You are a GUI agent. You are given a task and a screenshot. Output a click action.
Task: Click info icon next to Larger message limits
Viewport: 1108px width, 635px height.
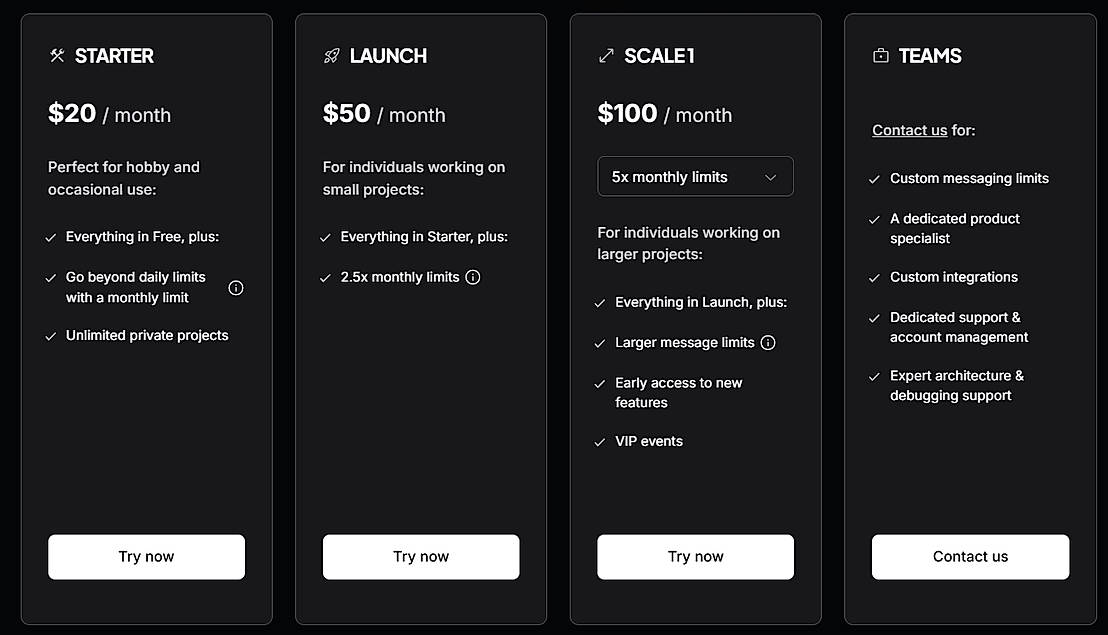pos(768,342)
